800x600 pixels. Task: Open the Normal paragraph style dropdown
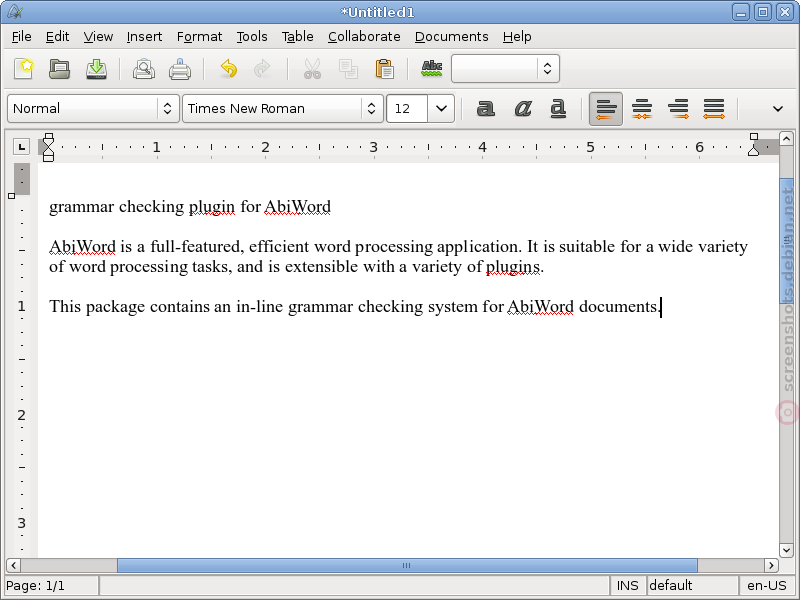click(93, 108)
